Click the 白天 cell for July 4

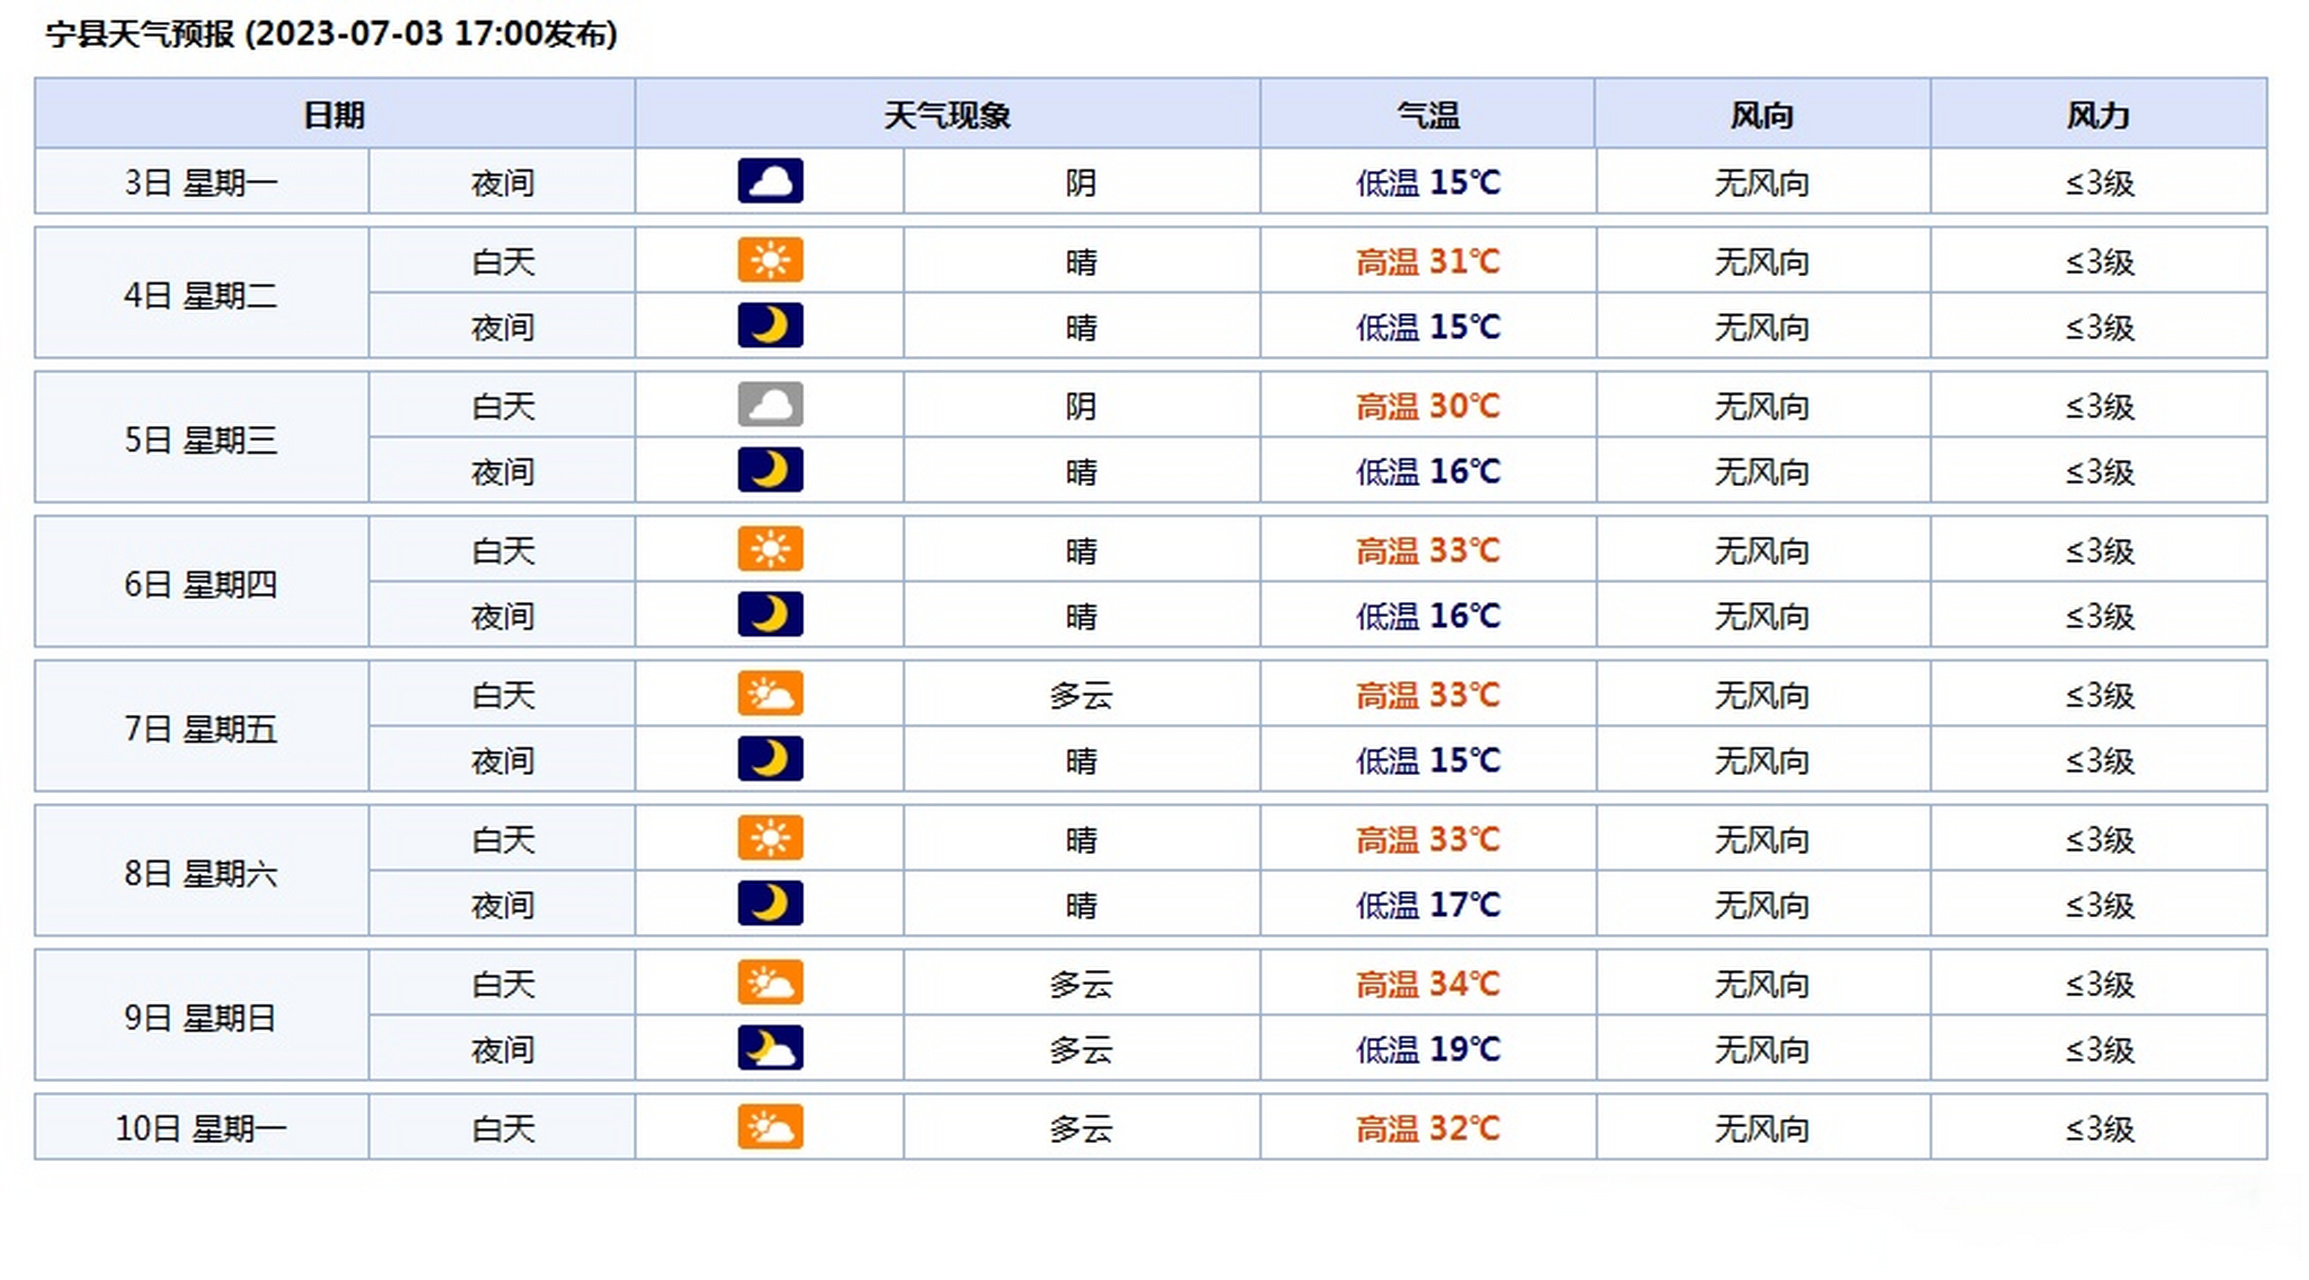point(503,260)
